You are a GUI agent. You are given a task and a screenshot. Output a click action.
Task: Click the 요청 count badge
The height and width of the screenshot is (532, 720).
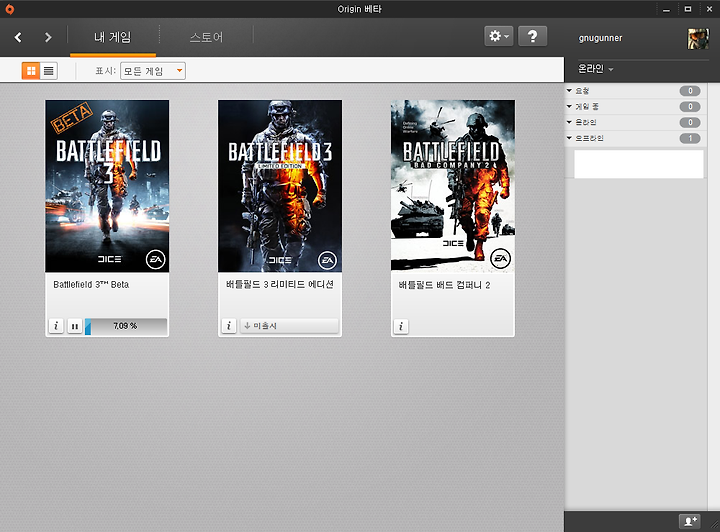(x=690, y=91)
